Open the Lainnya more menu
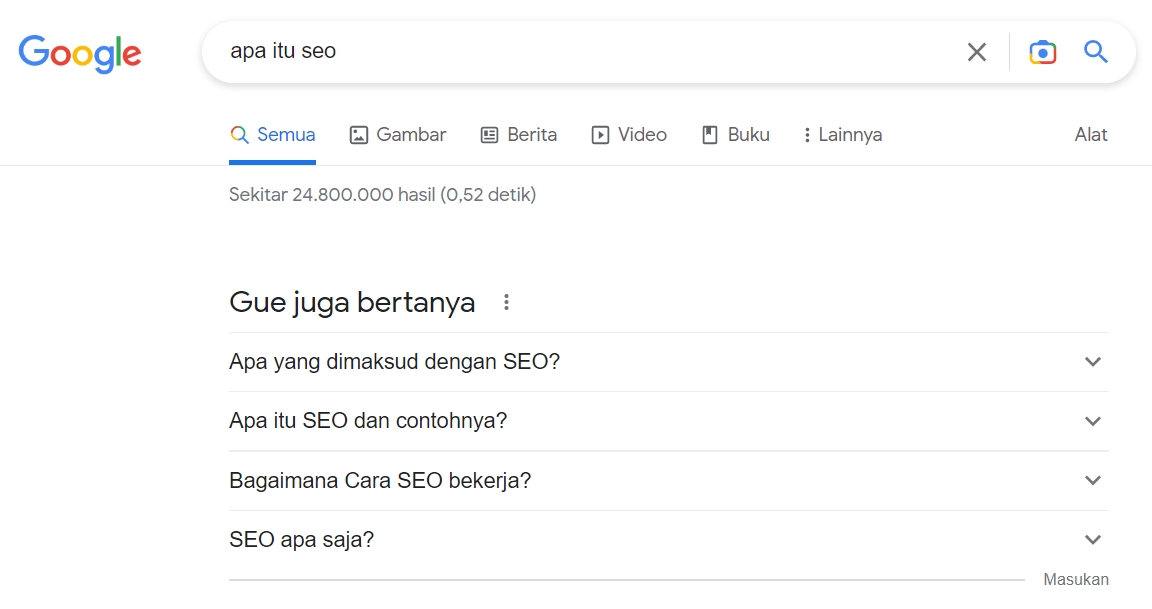The image size is (1152, 609). pos(842,135)
